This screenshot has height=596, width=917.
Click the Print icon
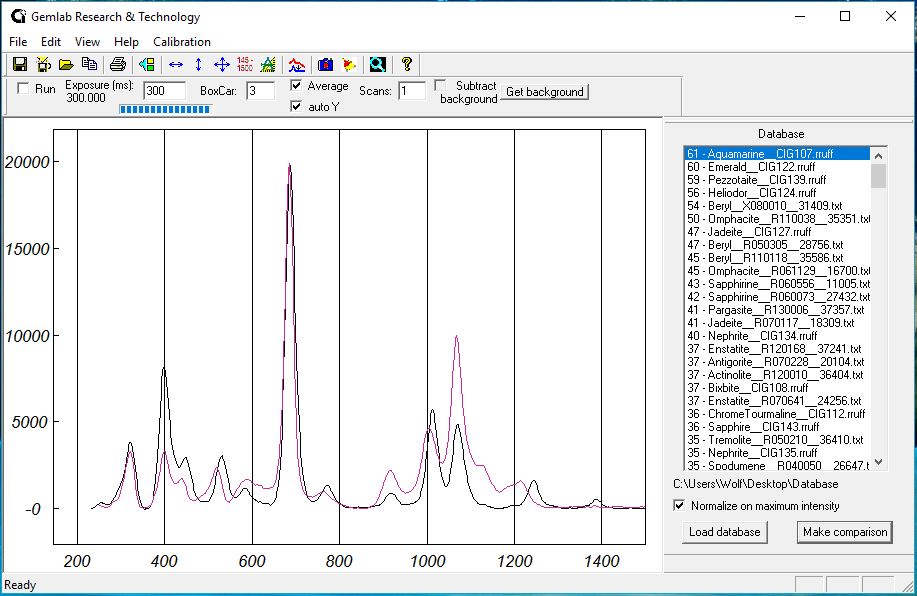click(x=118, y=64)
